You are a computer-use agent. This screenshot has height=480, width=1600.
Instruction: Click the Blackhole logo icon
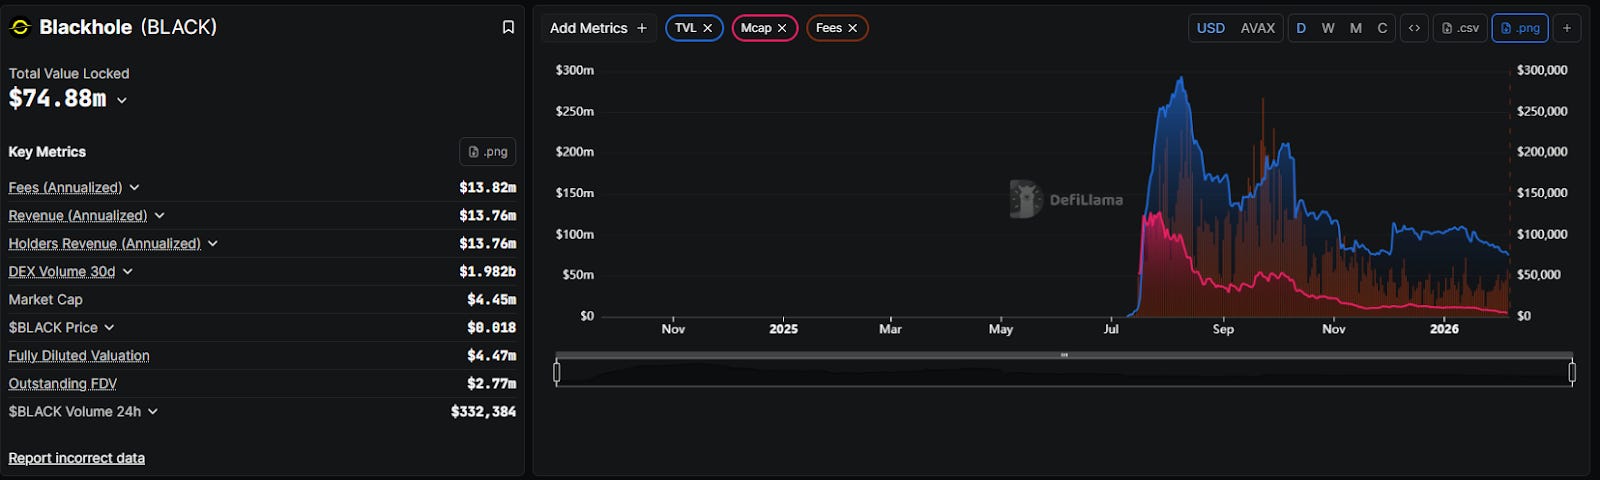click(20, 27)
